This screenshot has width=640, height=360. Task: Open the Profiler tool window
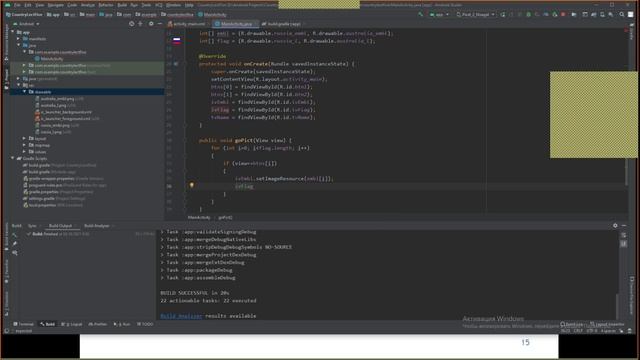point(98,324)
